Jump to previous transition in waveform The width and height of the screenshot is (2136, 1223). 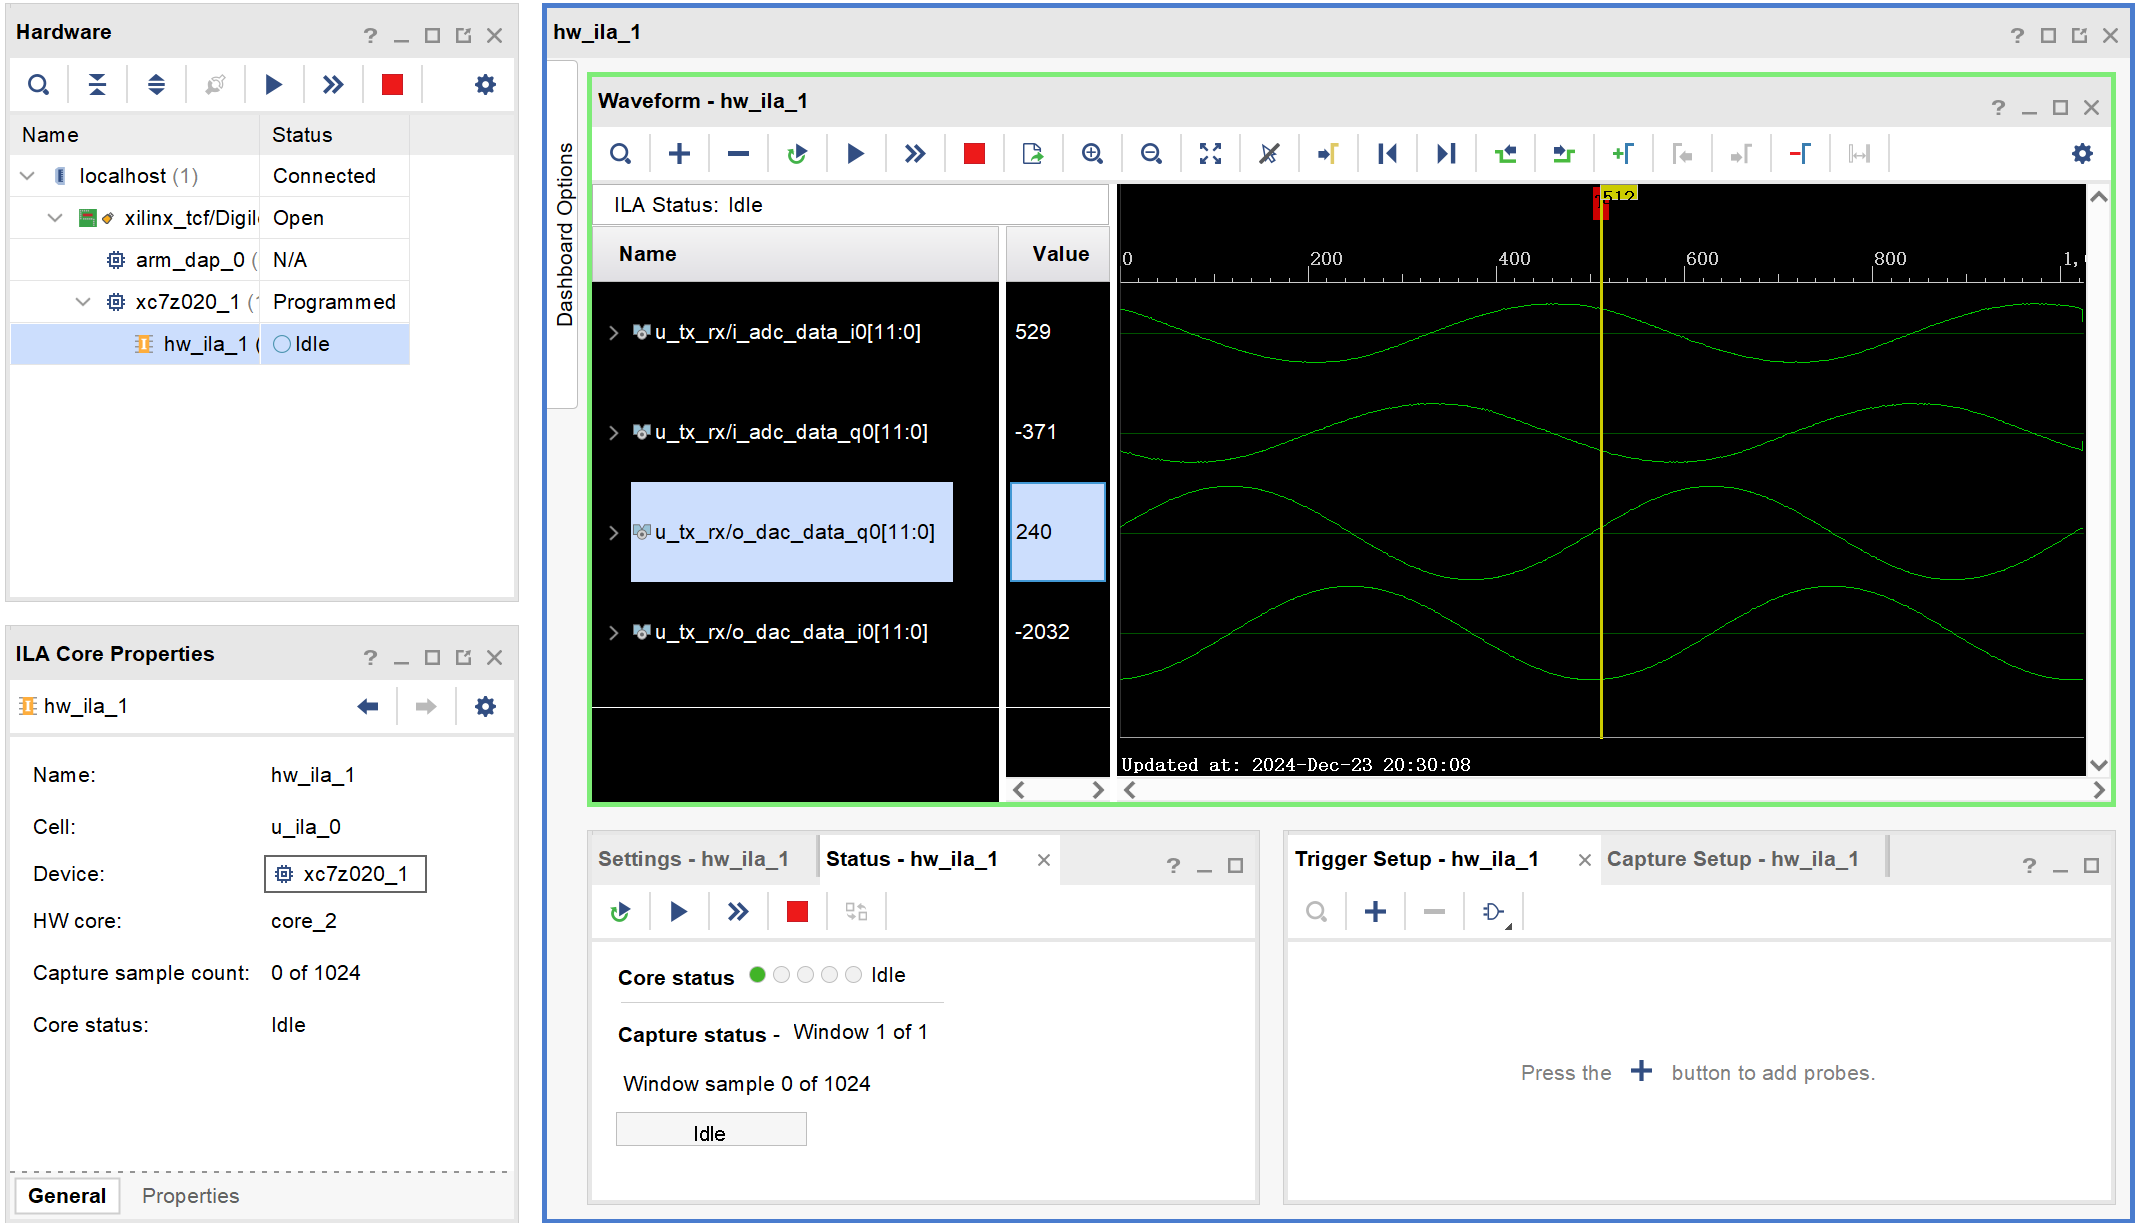coord(1505,154)
